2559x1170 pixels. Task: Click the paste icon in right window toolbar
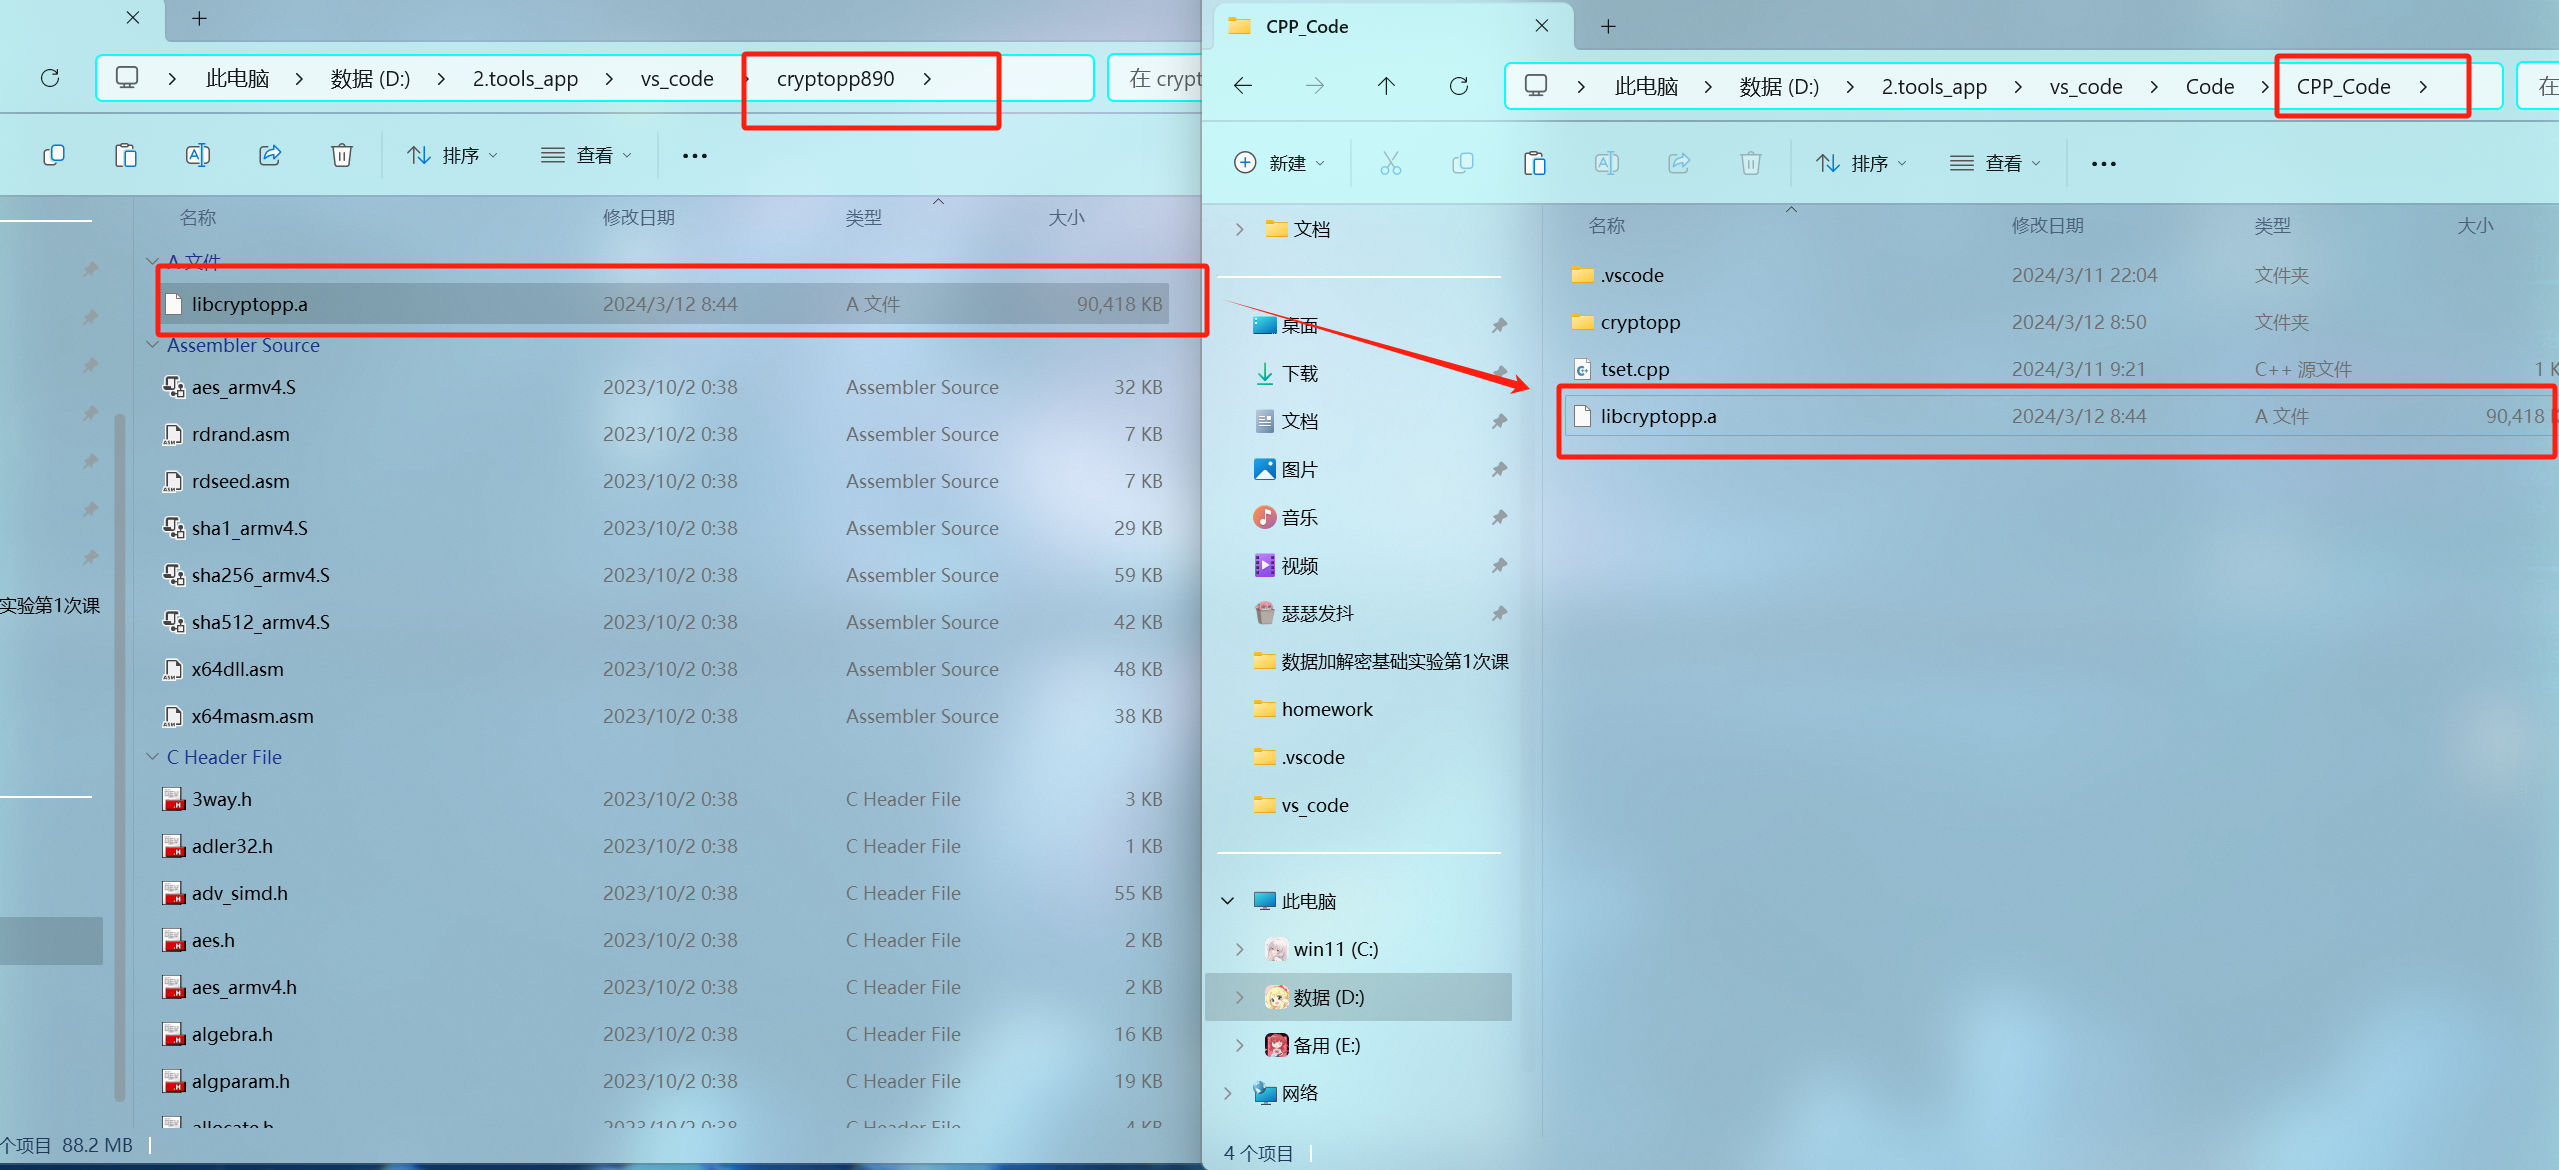[x=1534, y=163]
